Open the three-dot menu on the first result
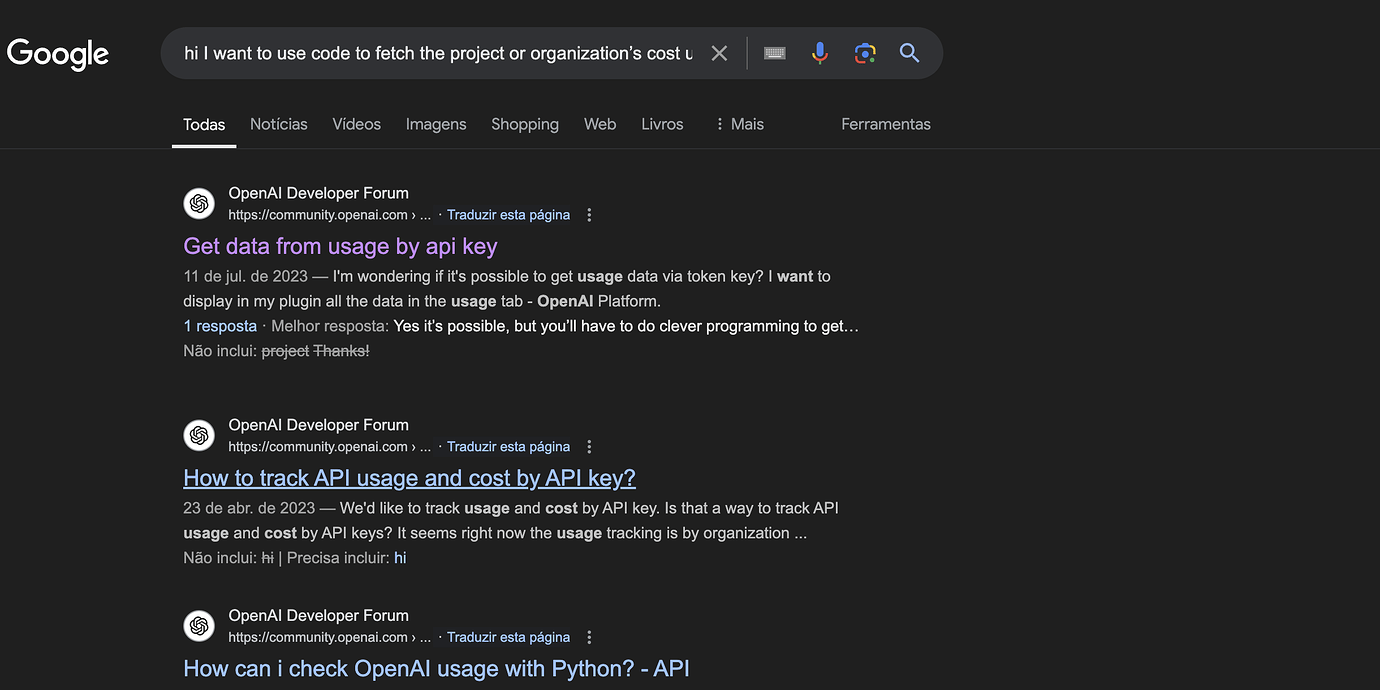The image size is (1380, 690). (588, 214)
